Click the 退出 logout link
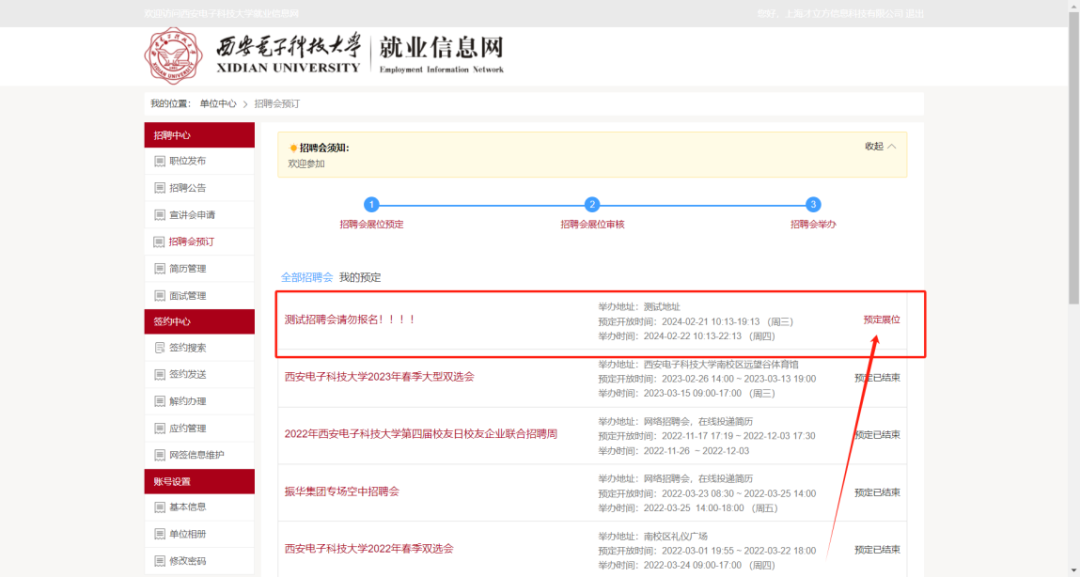This screenshot has height=577, width=1080. point(915,14)
